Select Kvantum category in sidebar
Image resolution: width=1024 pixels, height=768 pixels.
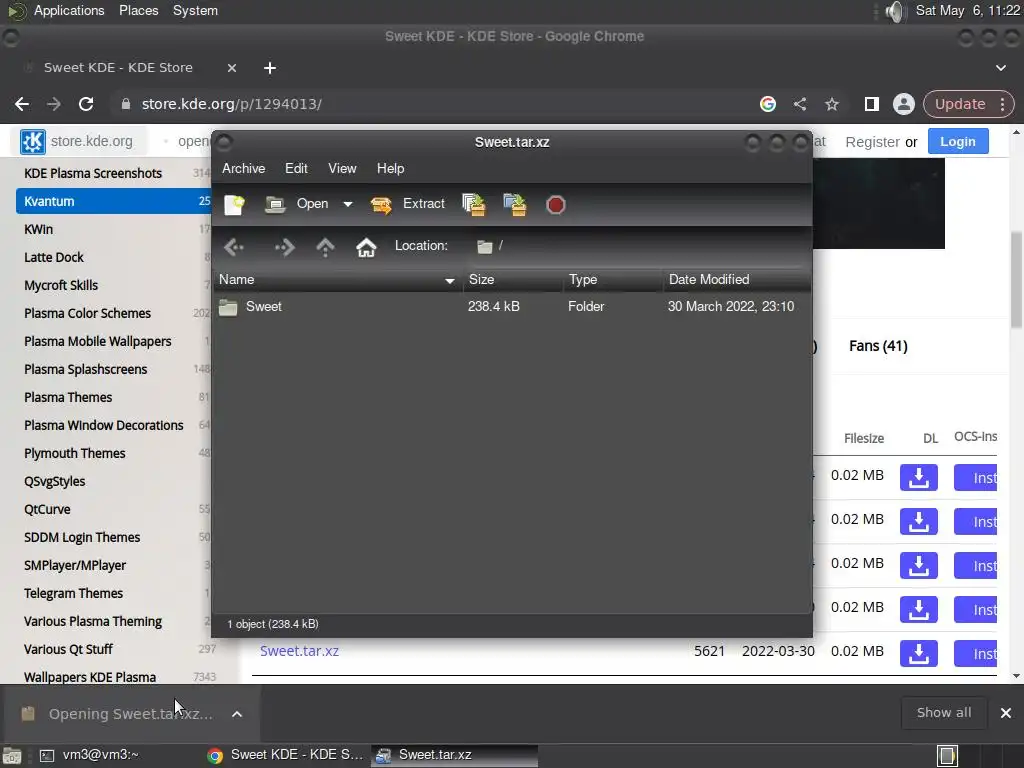[x=114, y=201]
